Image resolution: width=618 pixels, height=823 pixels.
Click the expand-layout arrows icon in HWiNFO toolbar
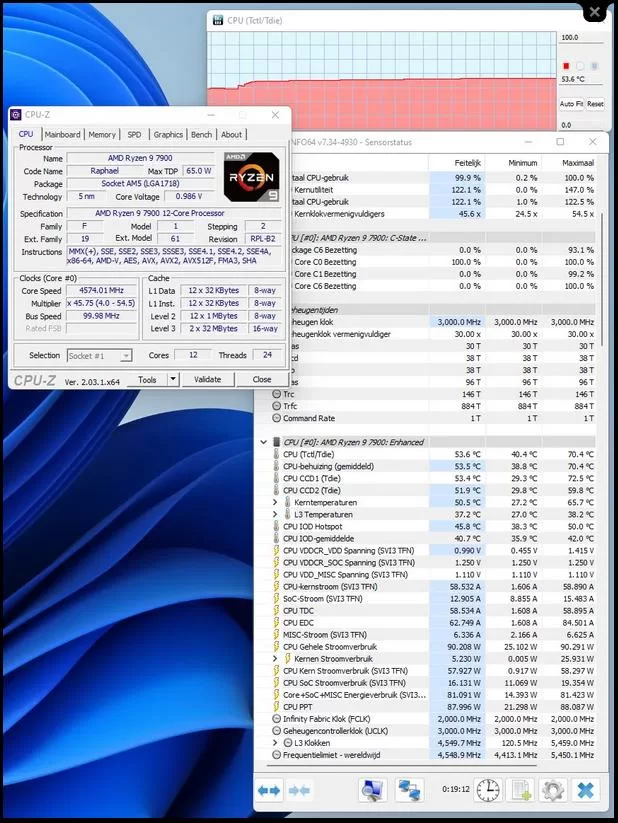(269, 790)
